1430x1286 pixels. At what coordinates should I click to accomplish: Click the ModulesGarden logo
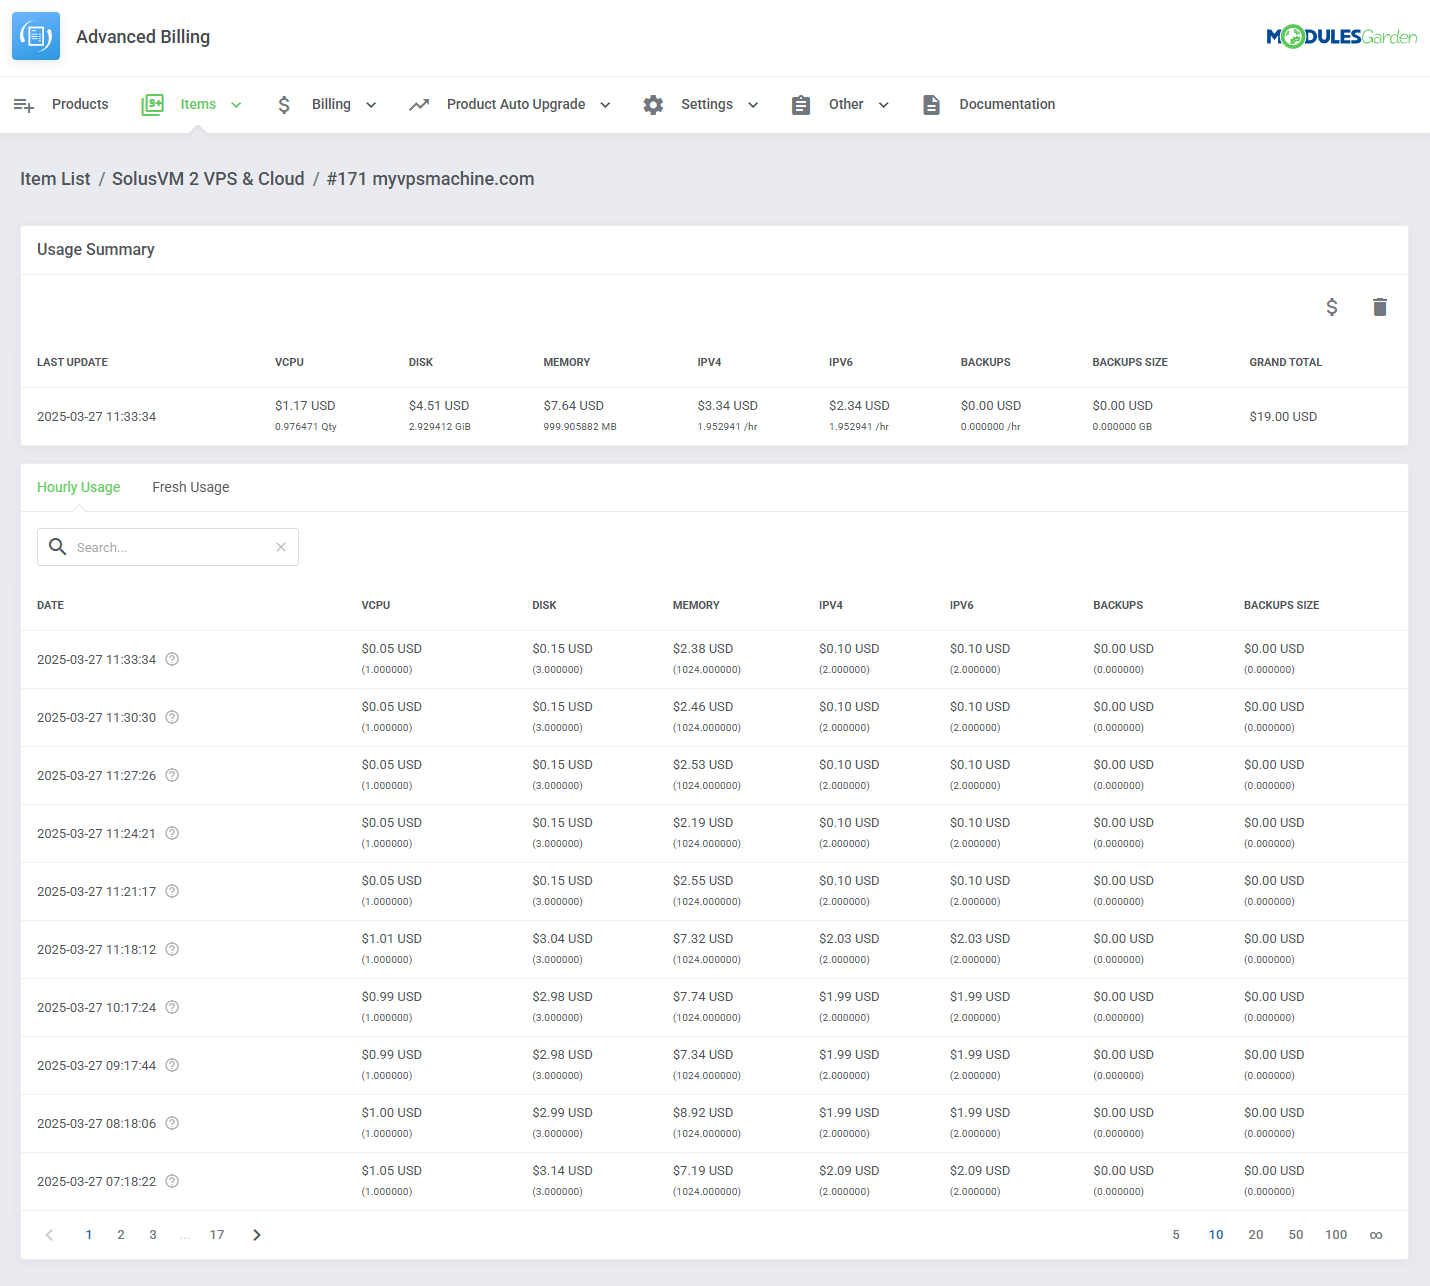1341,37
